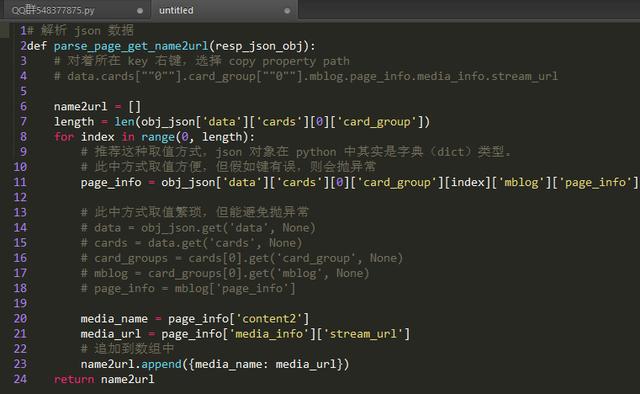The height and width of the screenshot is (394, 640).
Task: Close the QQ群548377875.py tab via its unsaved dot
Action: (140, 11)
